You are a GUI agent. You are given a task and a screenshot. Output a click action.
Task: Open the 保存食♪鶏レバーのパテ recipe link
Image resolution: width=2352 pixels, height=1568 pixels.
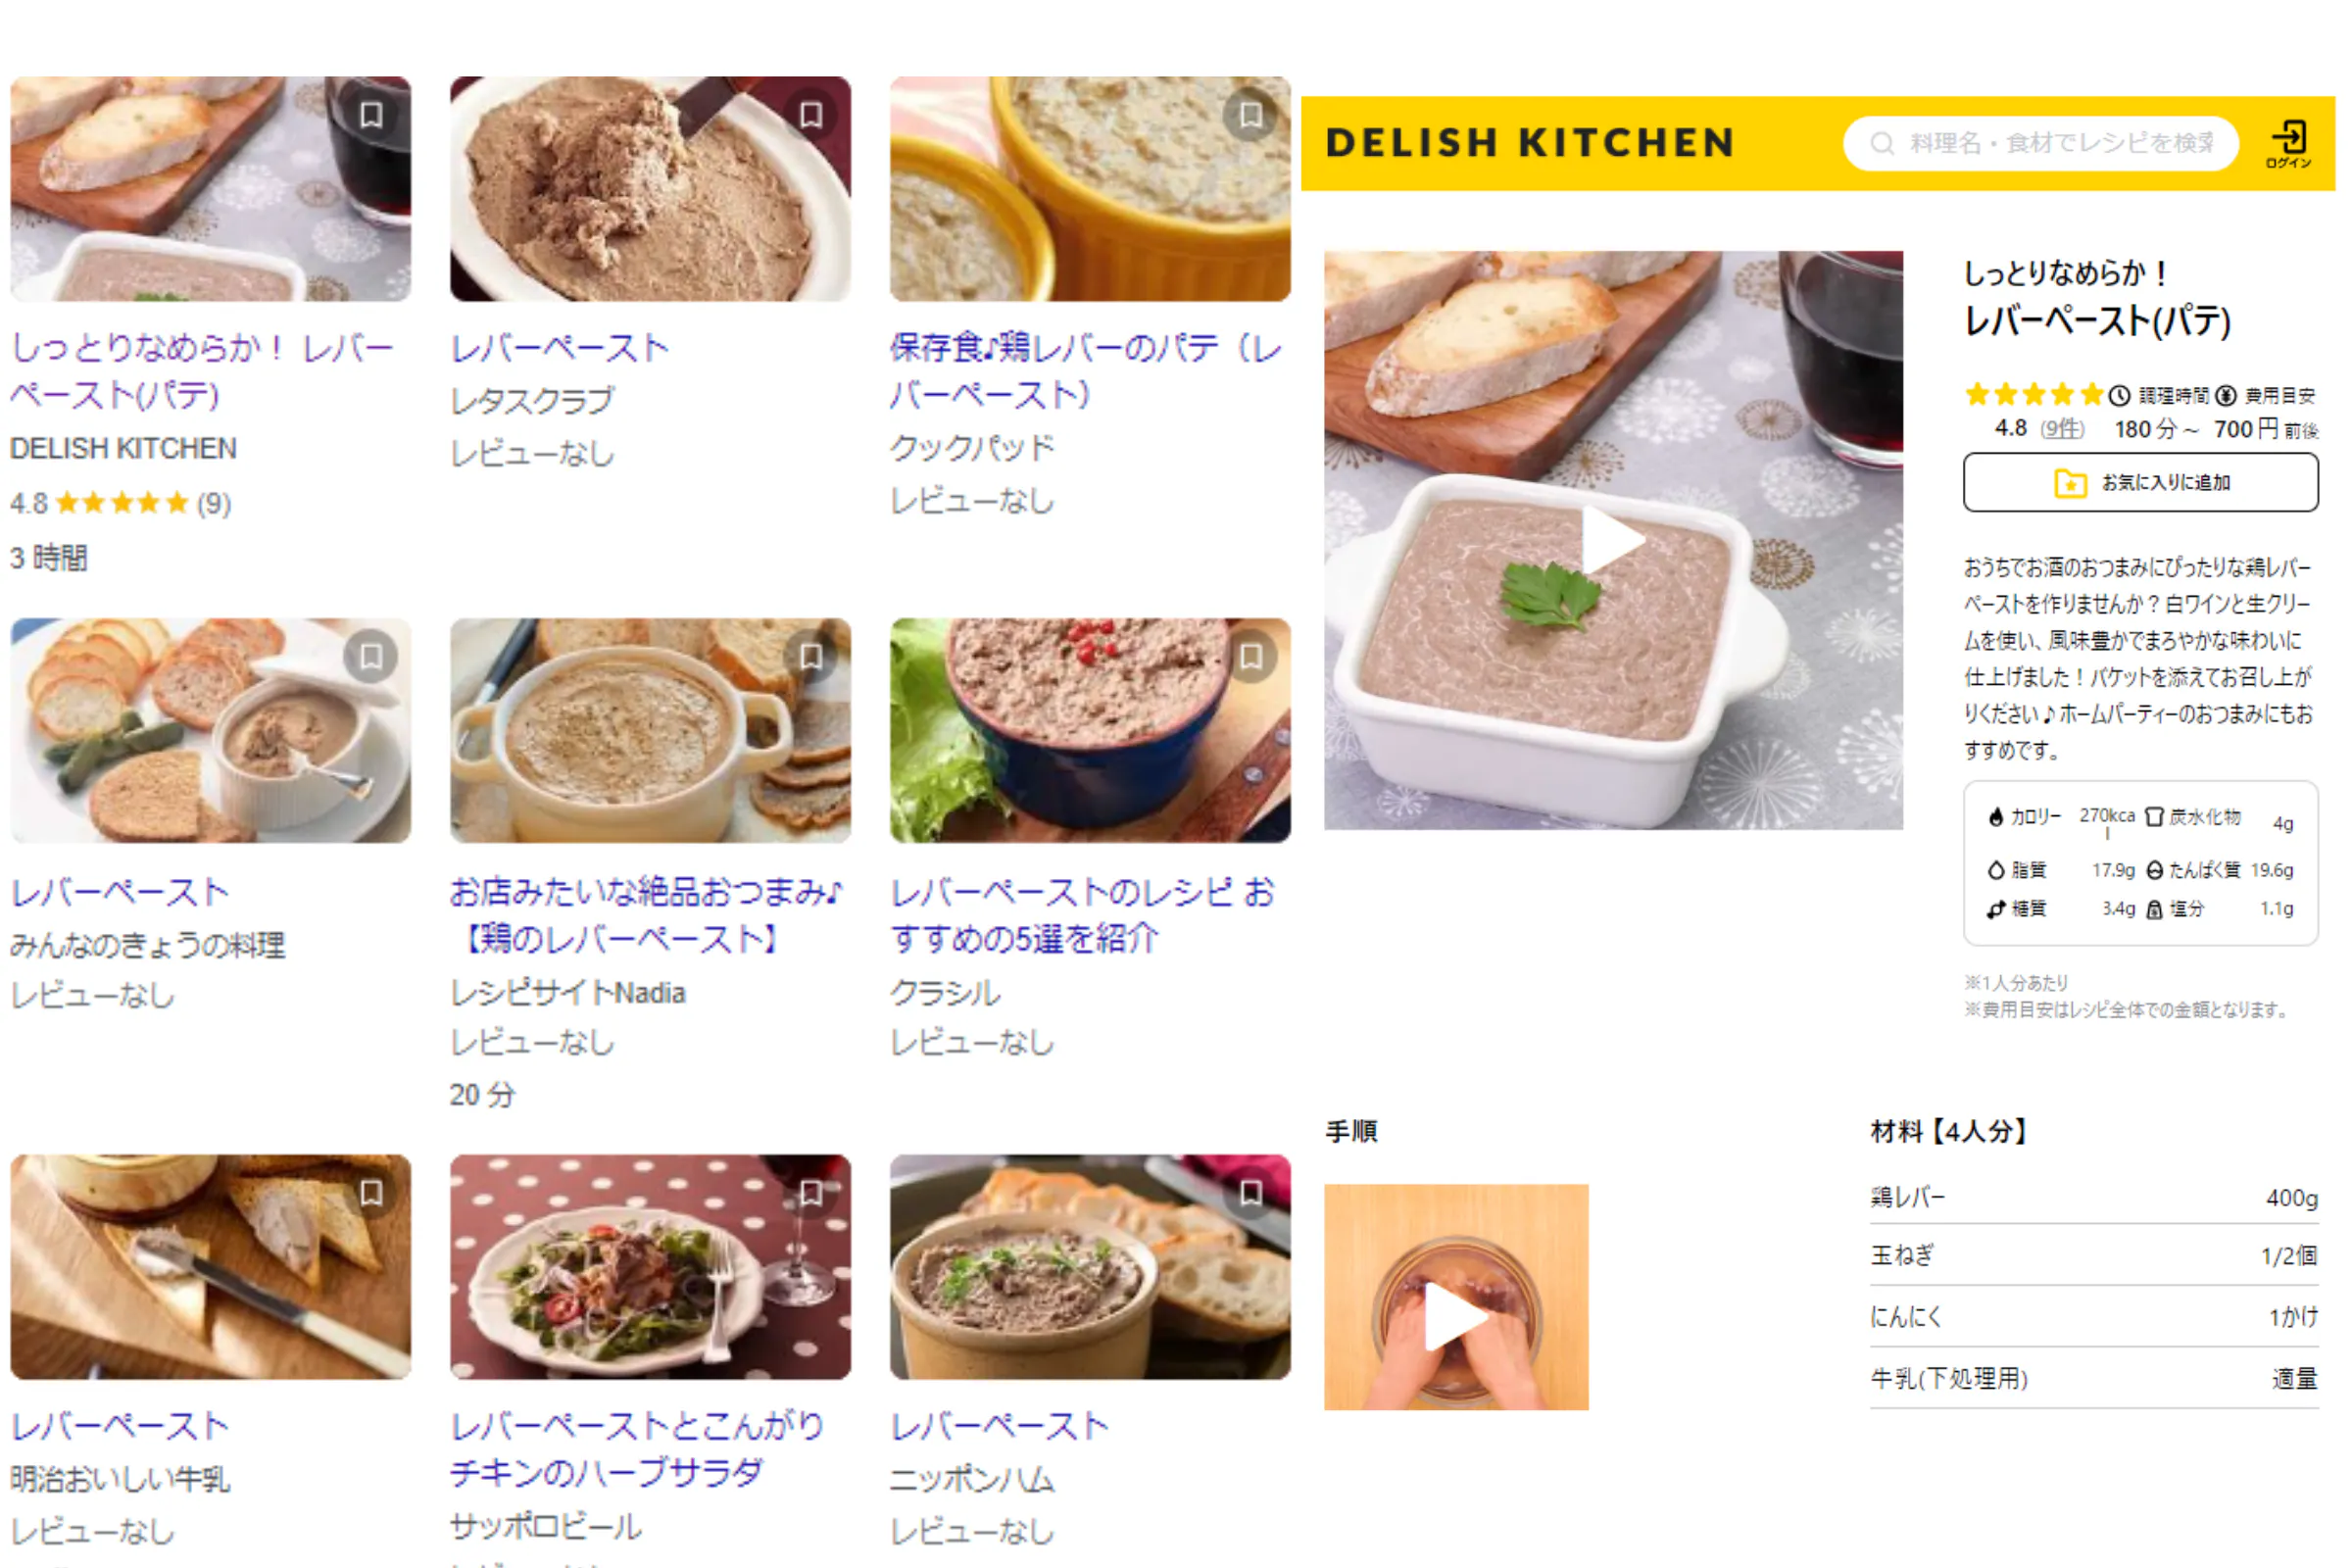[1086, 370]
